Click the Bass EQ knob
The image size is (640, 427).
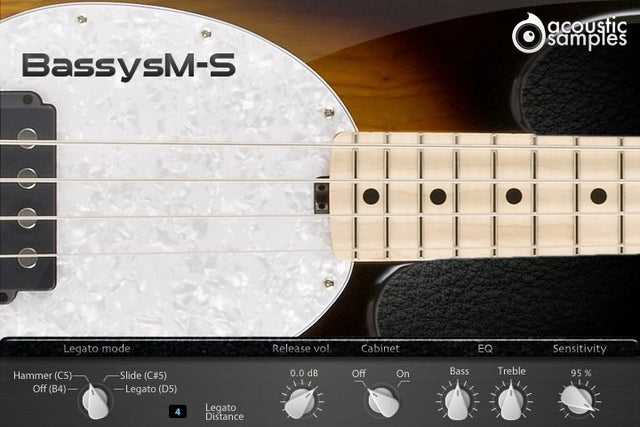click(459, 402)
